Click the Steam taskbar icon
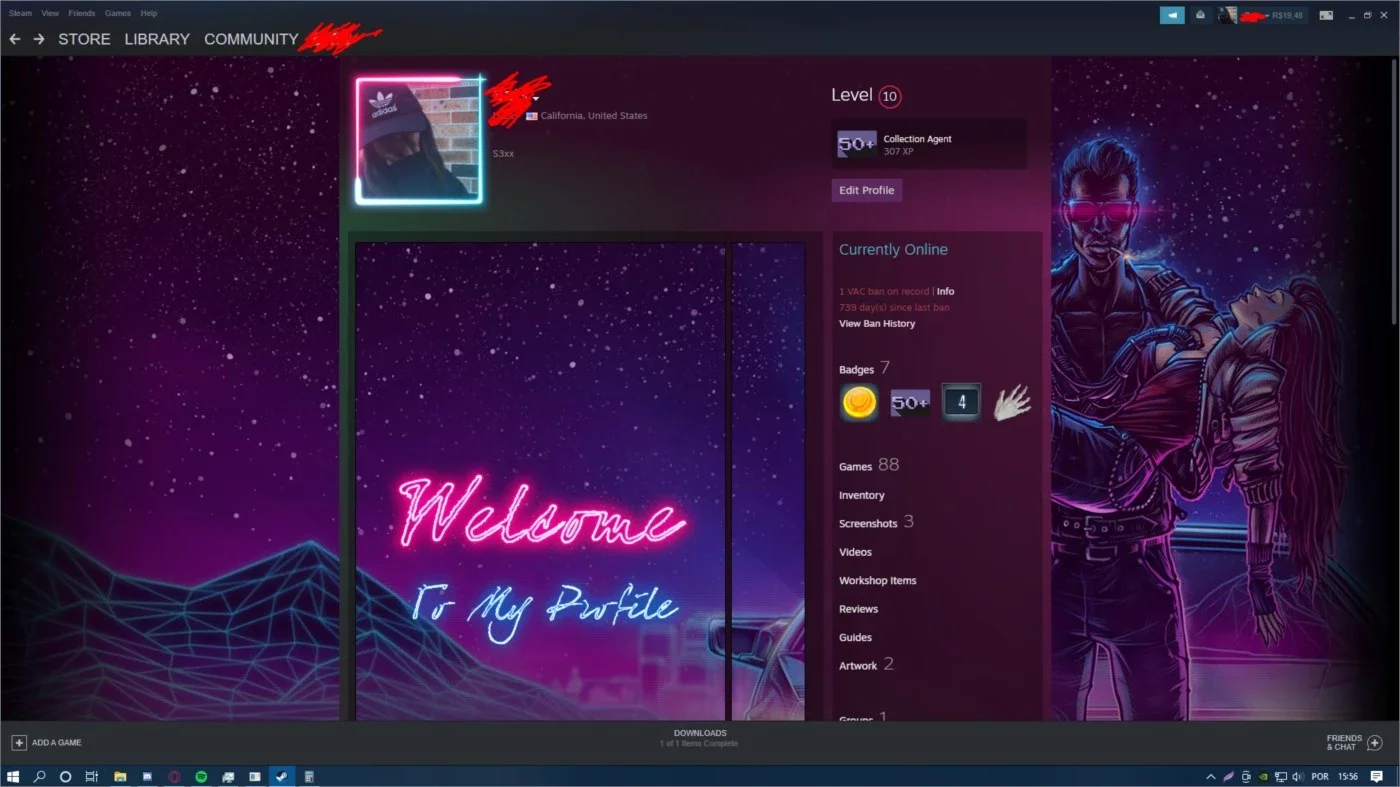 tap(281, 776)
